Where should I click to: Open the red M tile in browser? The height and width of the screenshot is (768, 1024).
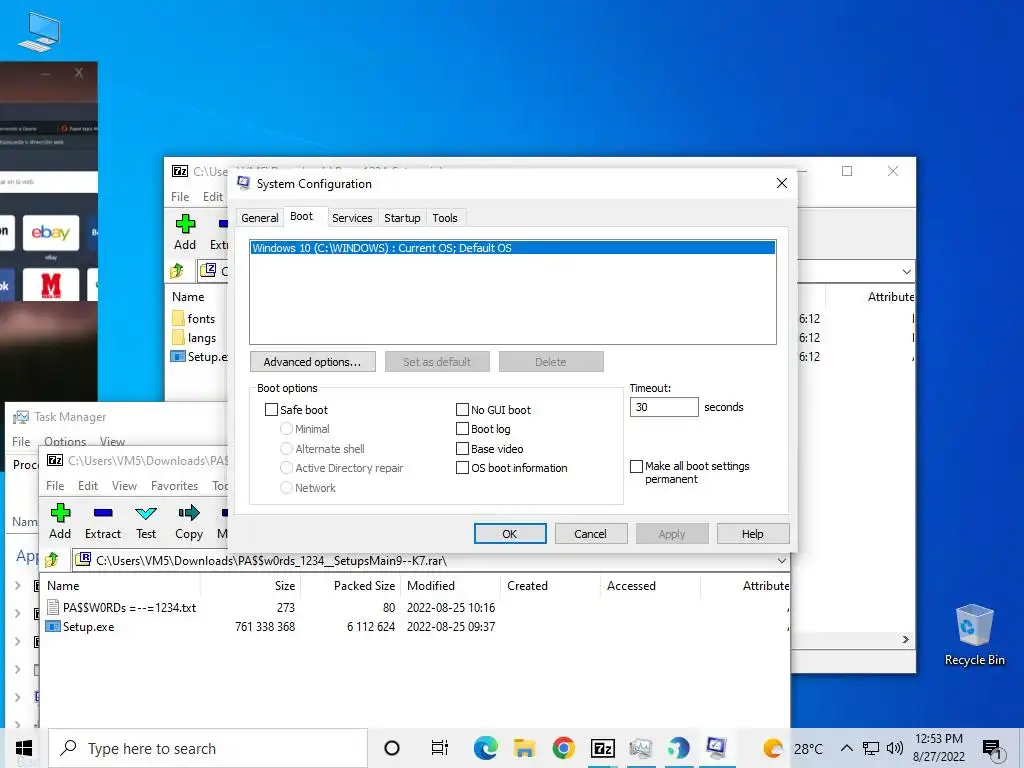coord(51,285)
